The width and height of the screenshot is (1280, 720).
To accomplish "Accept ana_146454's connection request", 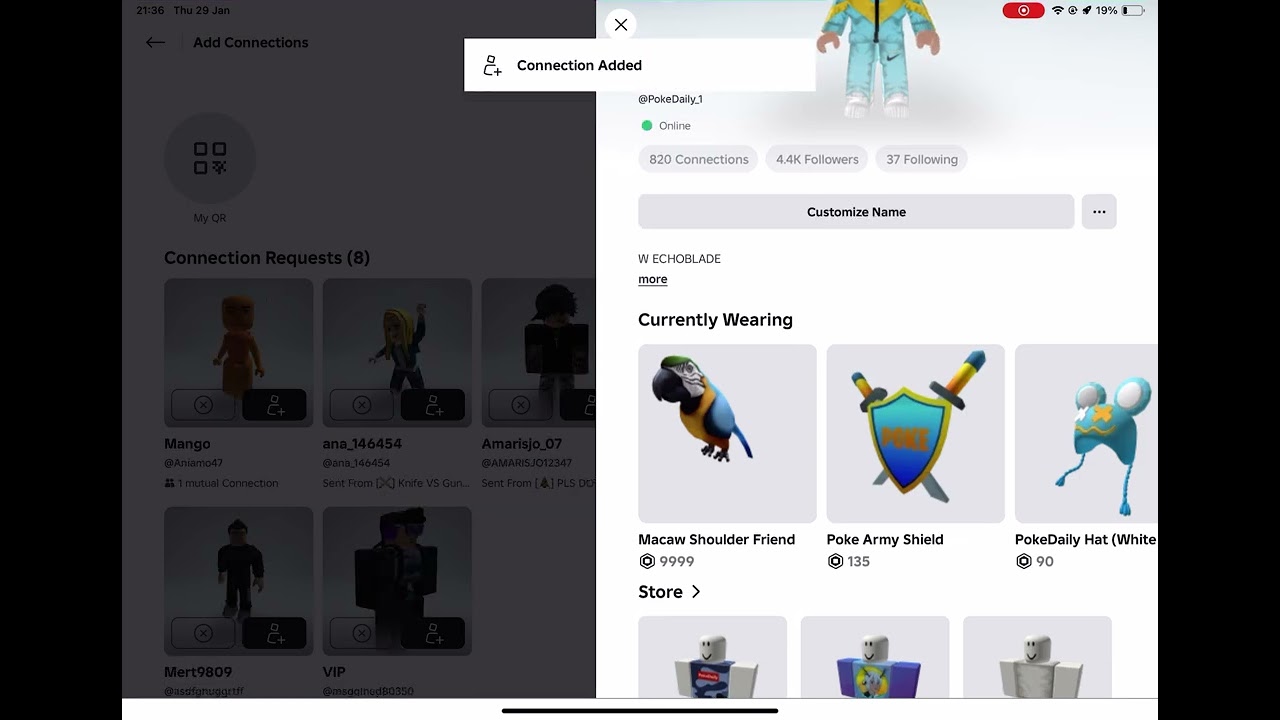I will pyautogui.click(x=433, y=405).
